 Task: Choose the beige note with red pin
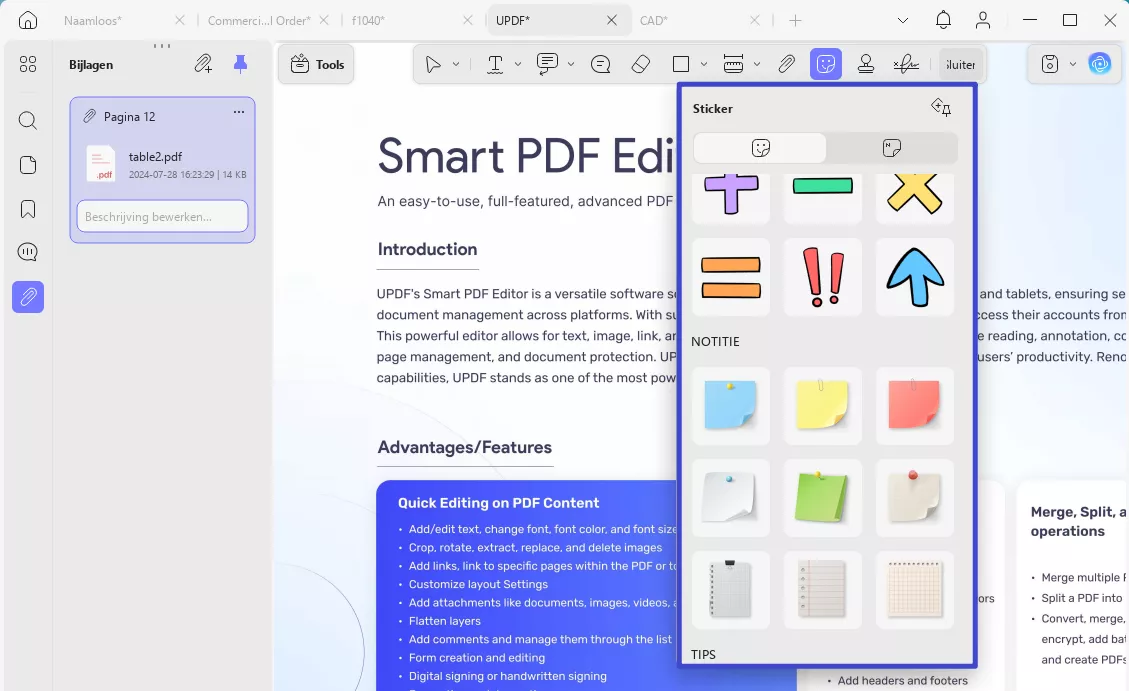click(x=915, y=498)
